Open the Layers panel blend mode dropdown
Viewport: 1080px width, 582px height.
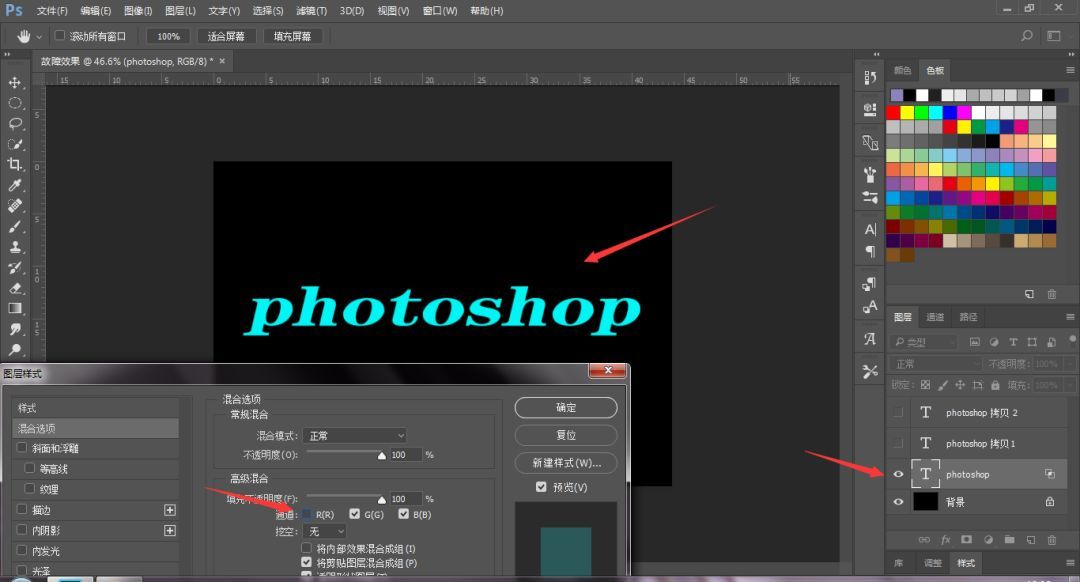click(x=936, y=364)
